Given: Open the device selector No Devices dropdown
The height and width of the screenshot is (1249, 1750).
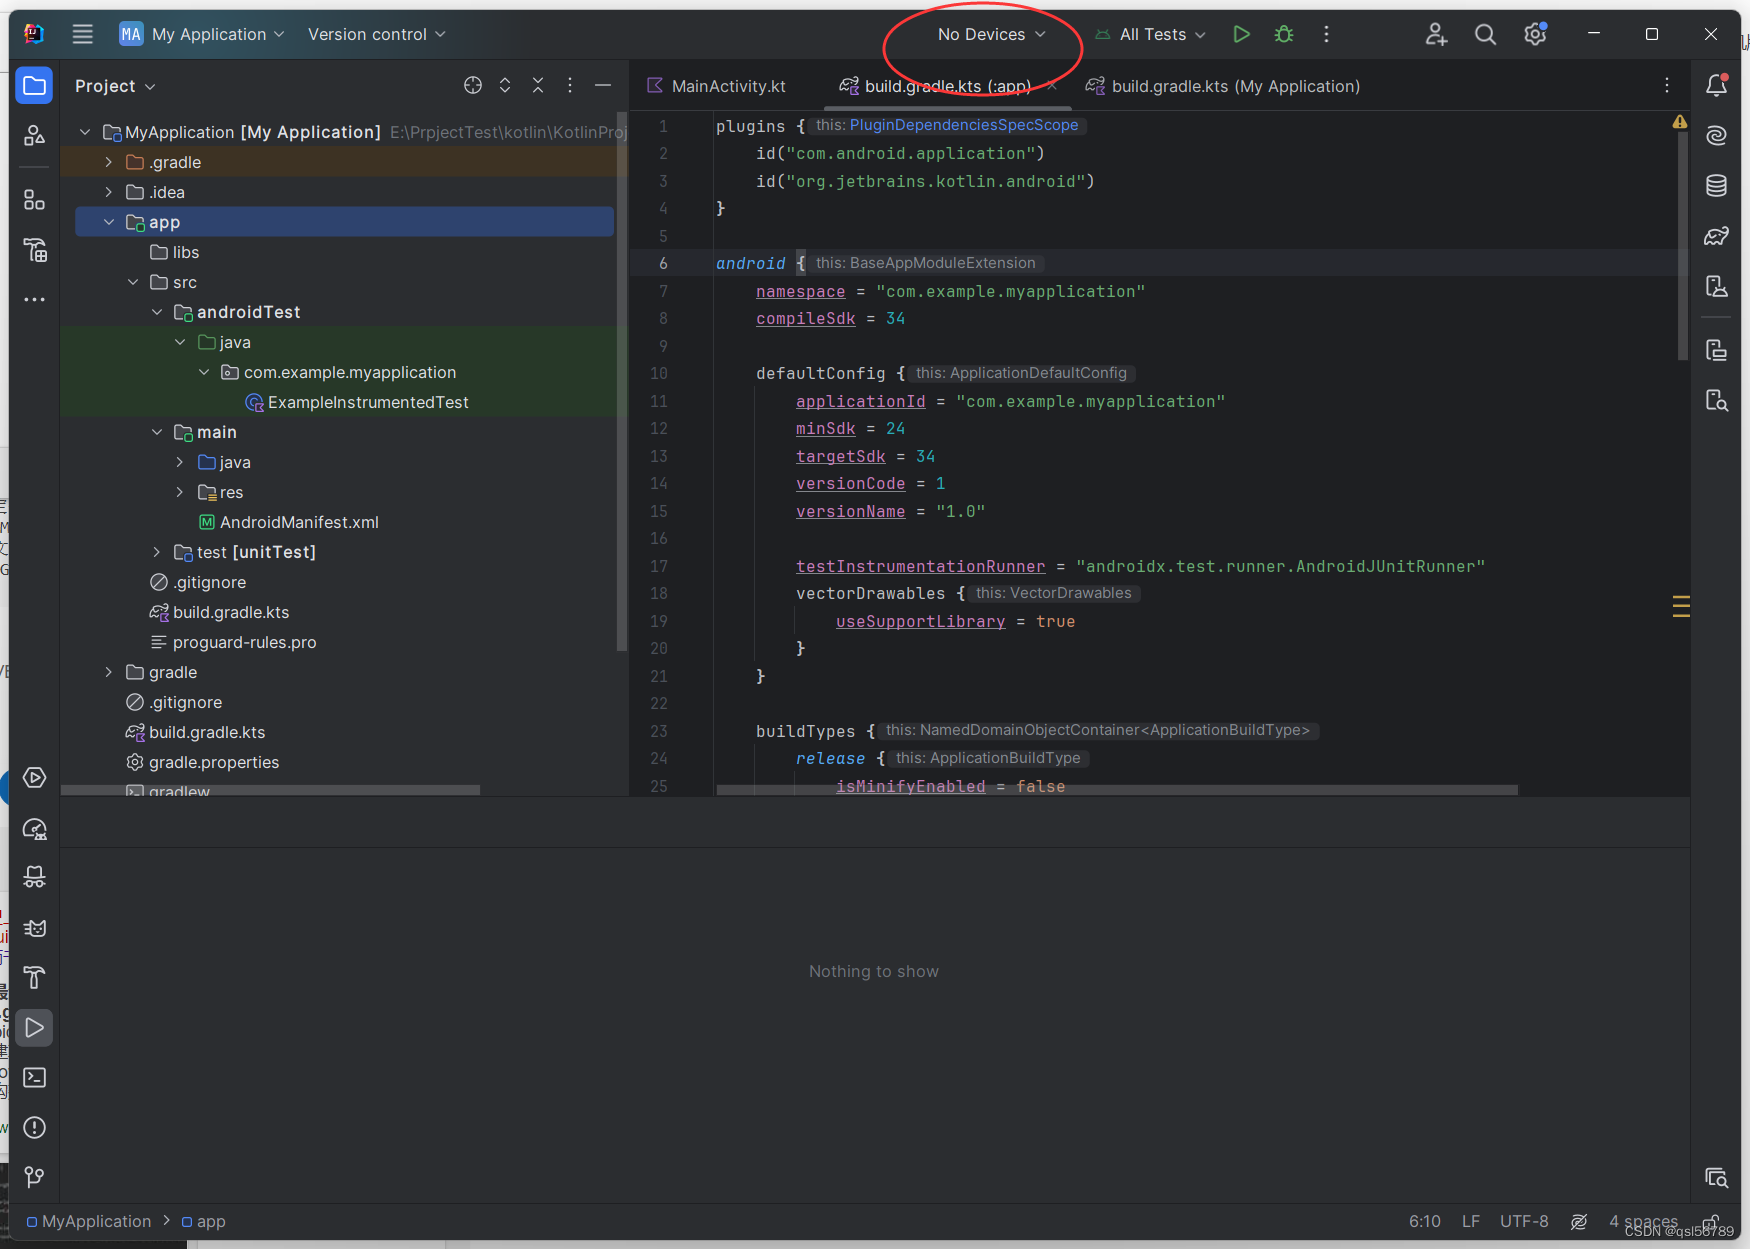Looking at the screenshot, I should [991, 34].
